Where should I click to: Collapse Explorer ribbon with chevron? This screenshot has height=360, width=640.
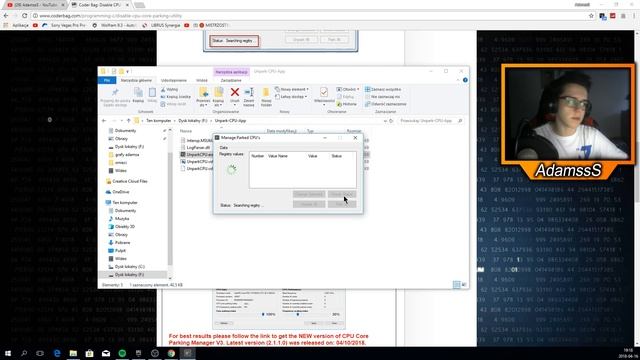click(458, 80)
